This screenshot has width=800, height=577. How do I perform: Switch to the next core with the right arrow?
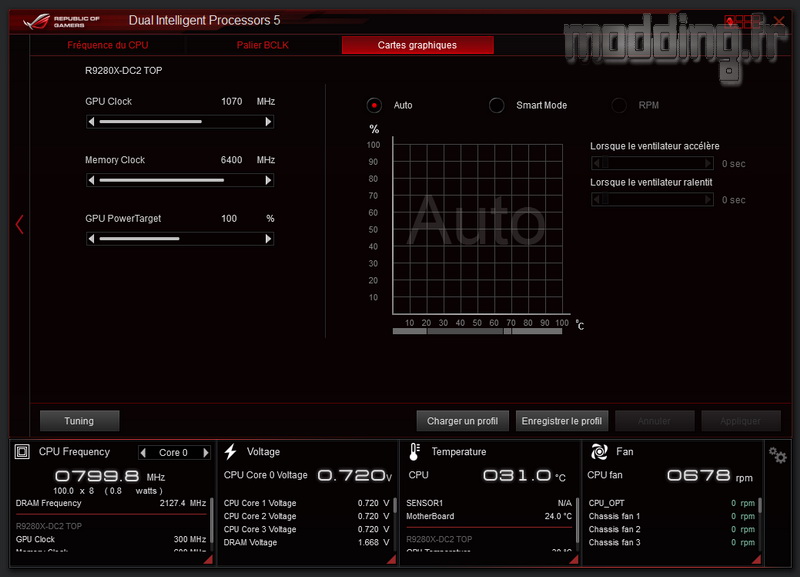(206, 453)
